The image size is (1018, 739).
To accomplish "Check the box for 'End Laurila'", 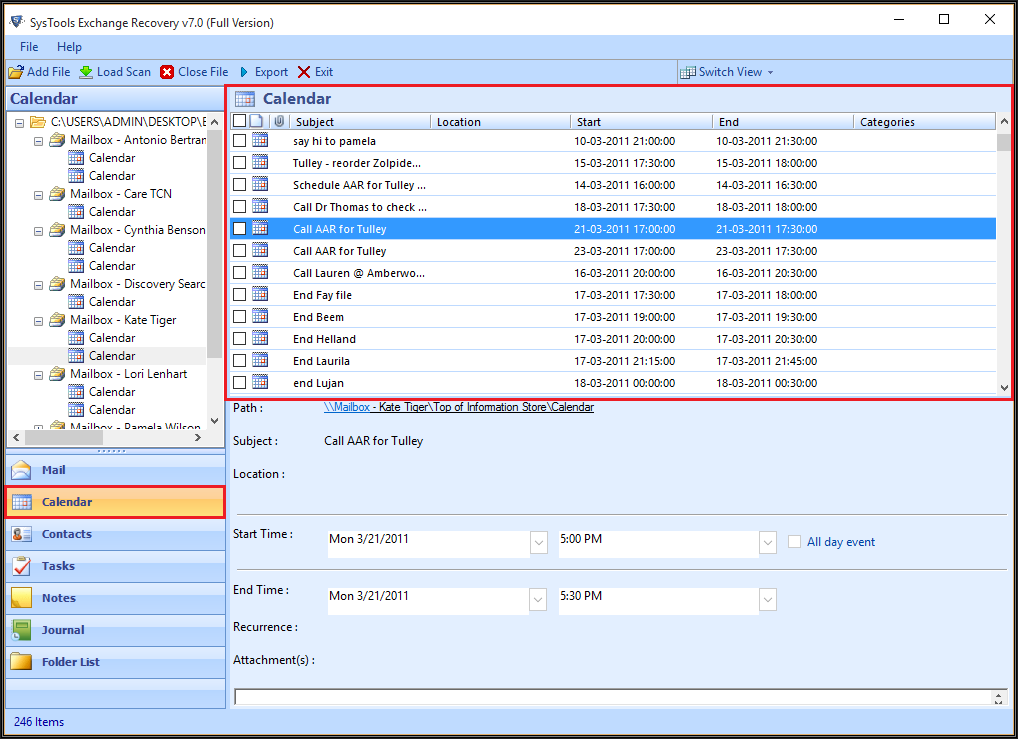I will [240, 360].
